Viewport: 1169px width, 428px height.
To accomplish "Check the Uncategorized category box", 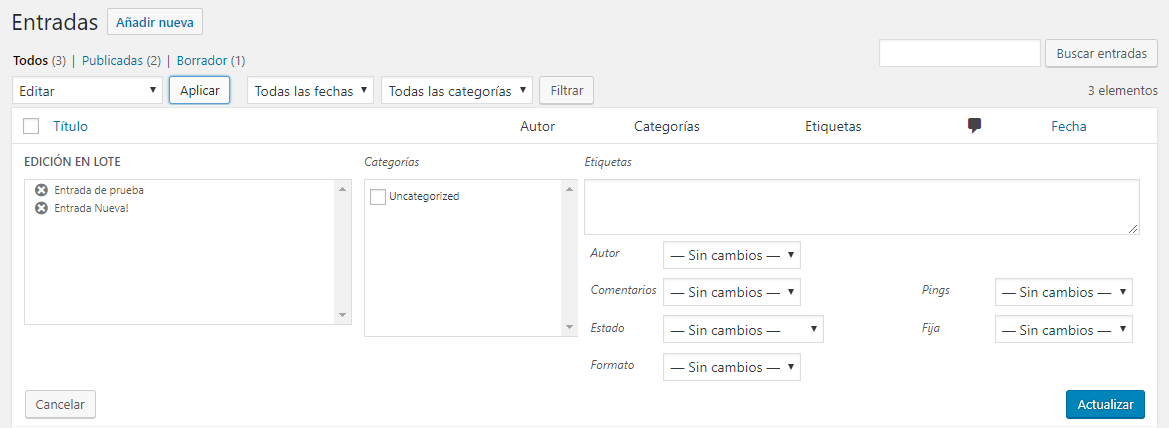I will (x=378, y=197).
